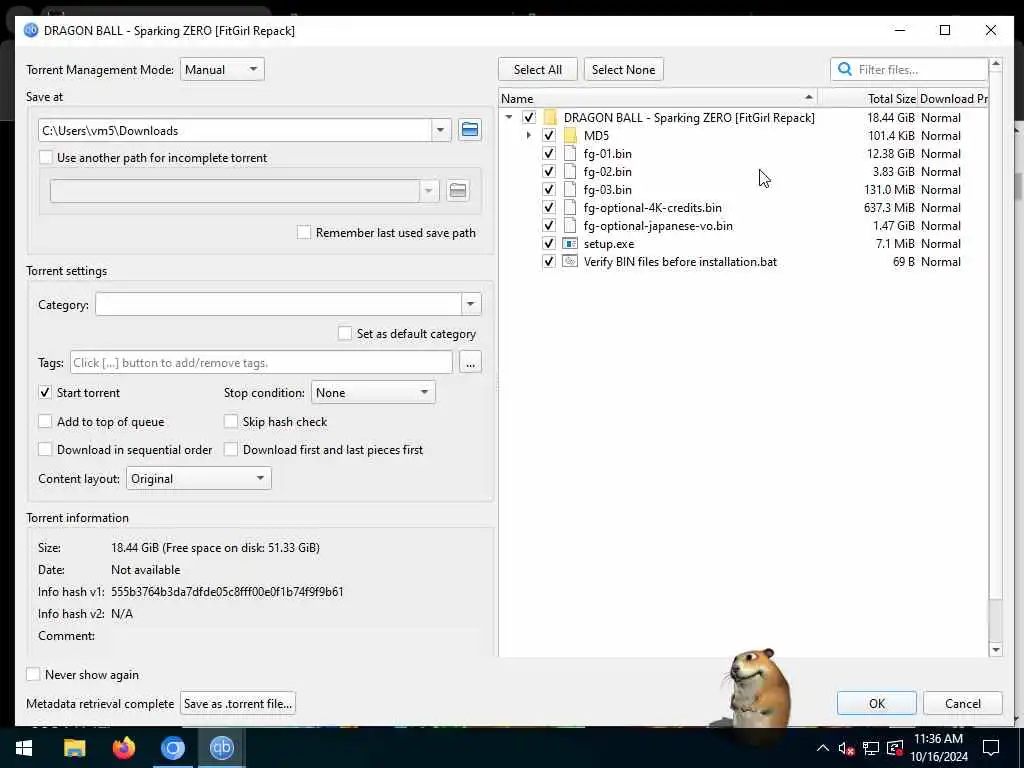Open save path folder browser icon
The image size is (1024, 768).
(x=470, y=129)
